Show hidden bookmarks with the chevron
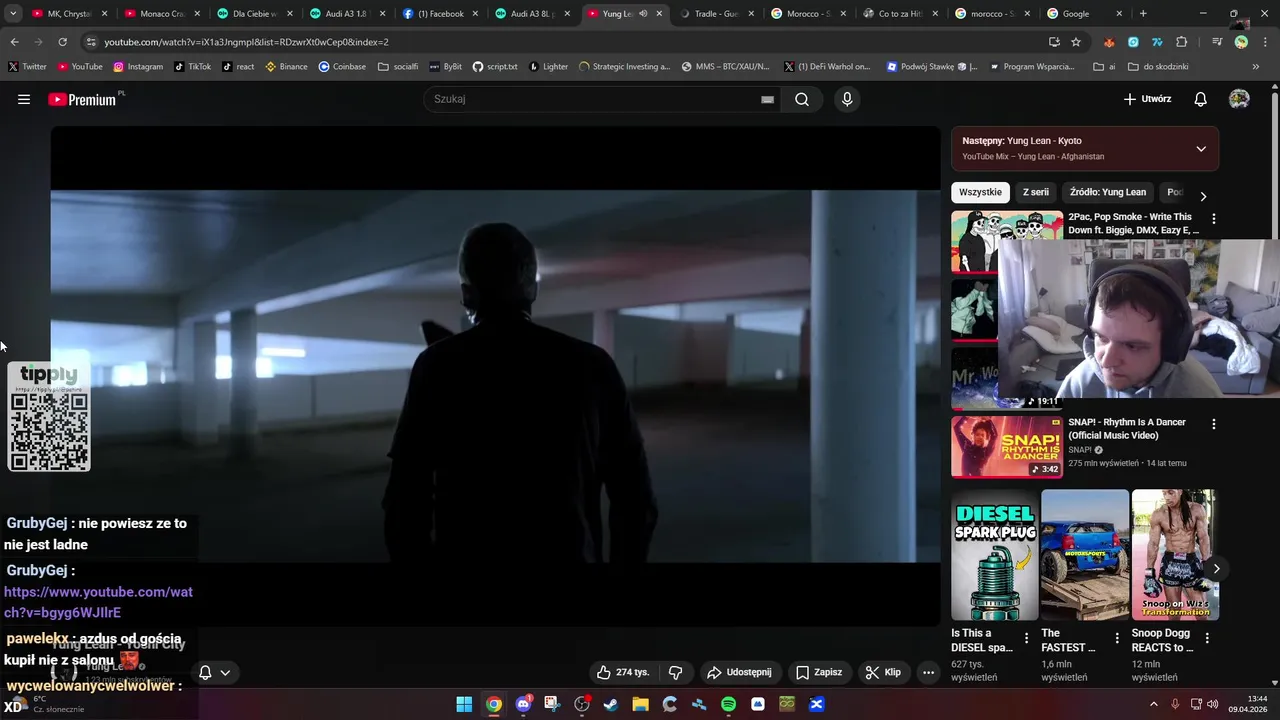1280x720 pixels. pos(1256,67)
